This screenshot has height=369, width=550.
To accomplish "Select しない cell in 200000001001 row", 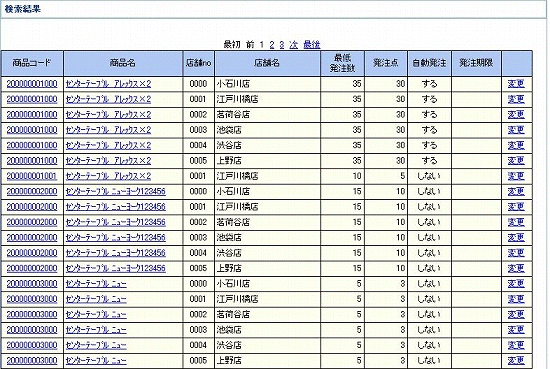I will (x=429, y=176).
